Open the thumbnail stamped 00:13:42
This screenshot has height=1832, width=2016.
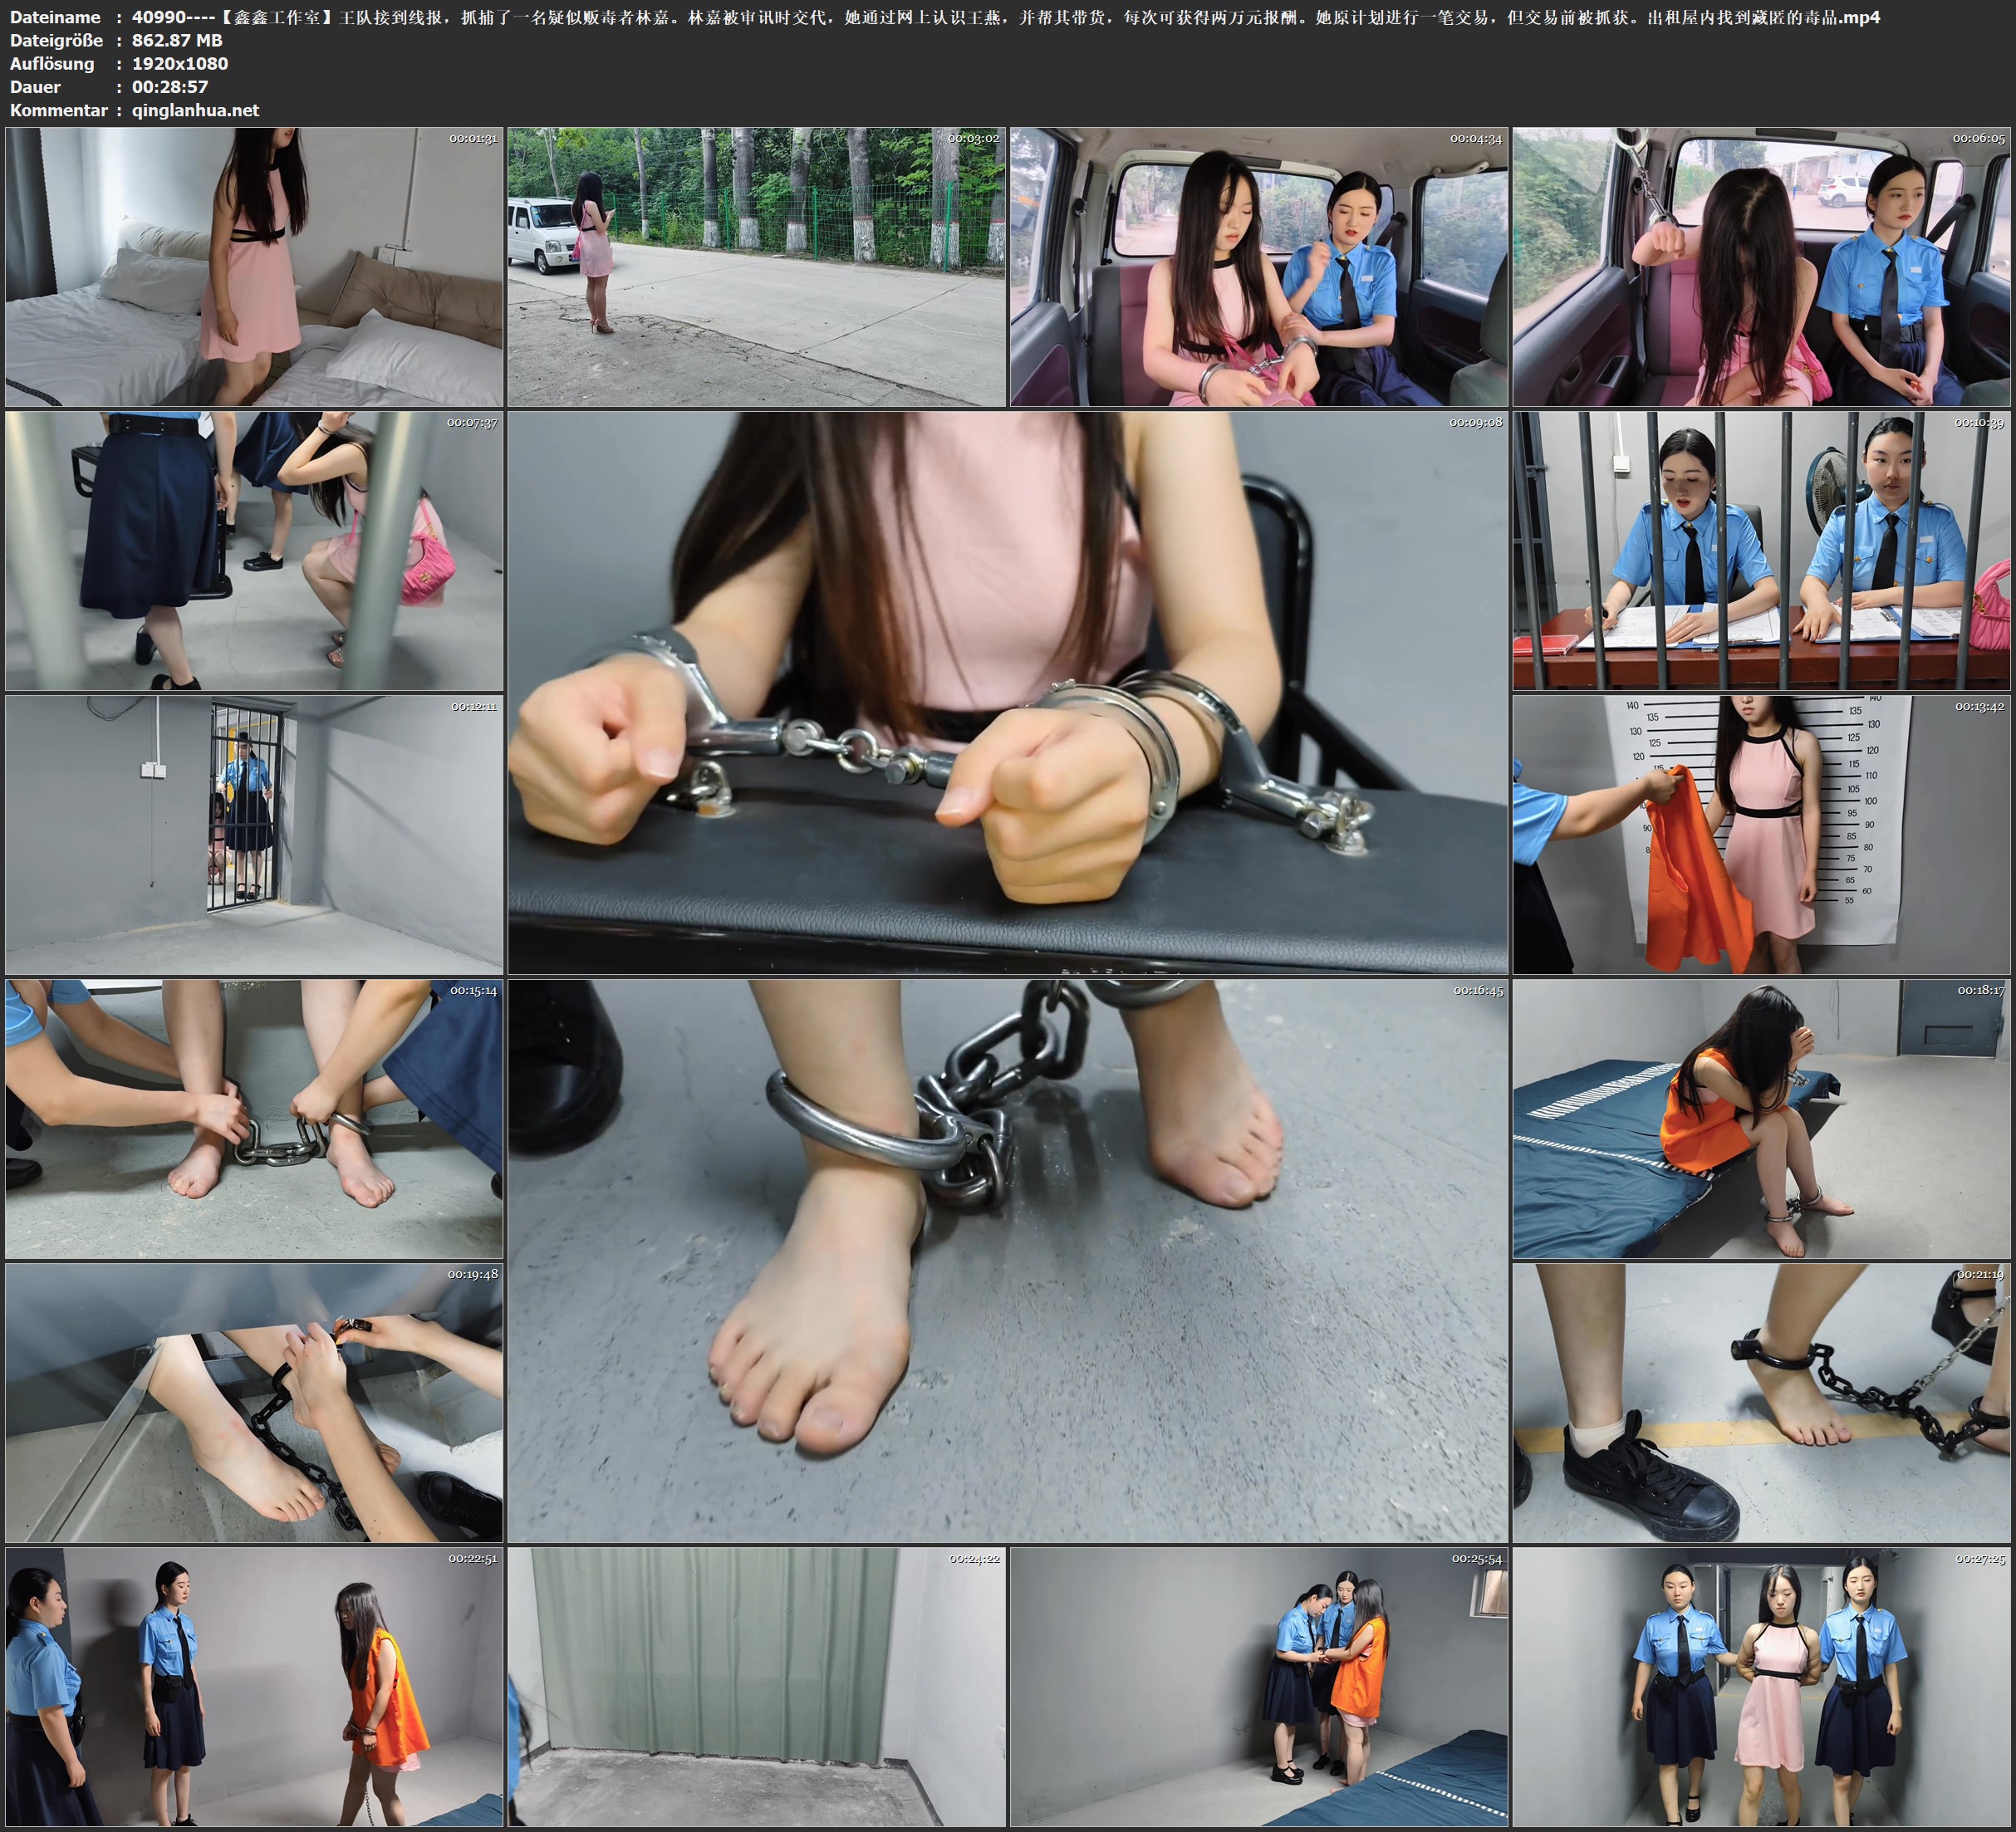click(x=1762, y=835)
